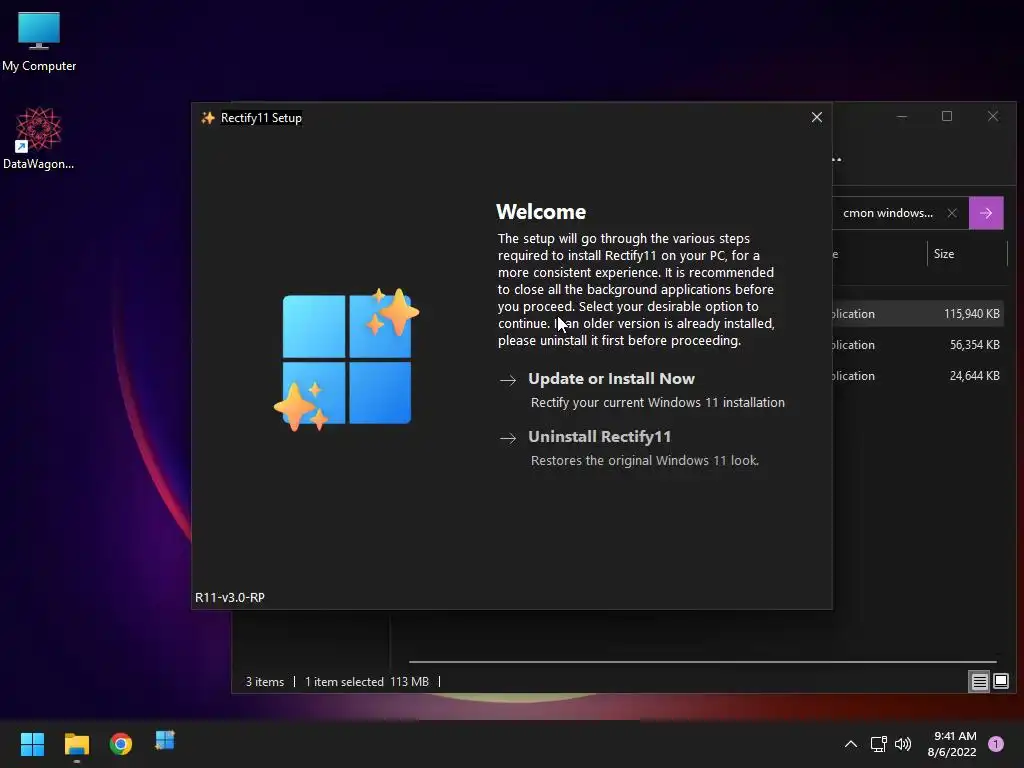Open the Windows Start menu

pos(32,744)
